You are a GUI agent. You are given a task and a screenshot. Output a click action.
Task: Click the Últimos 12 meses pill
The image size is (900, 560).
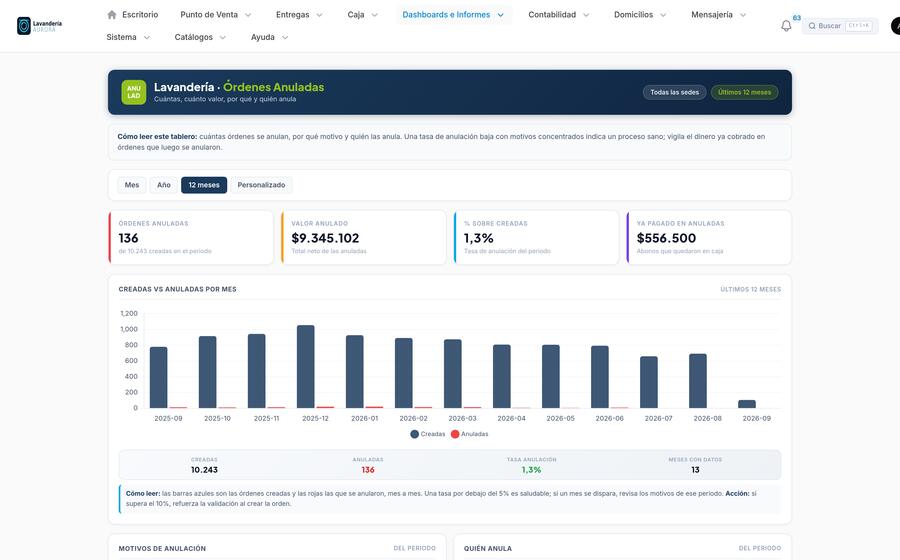[744, 92]
